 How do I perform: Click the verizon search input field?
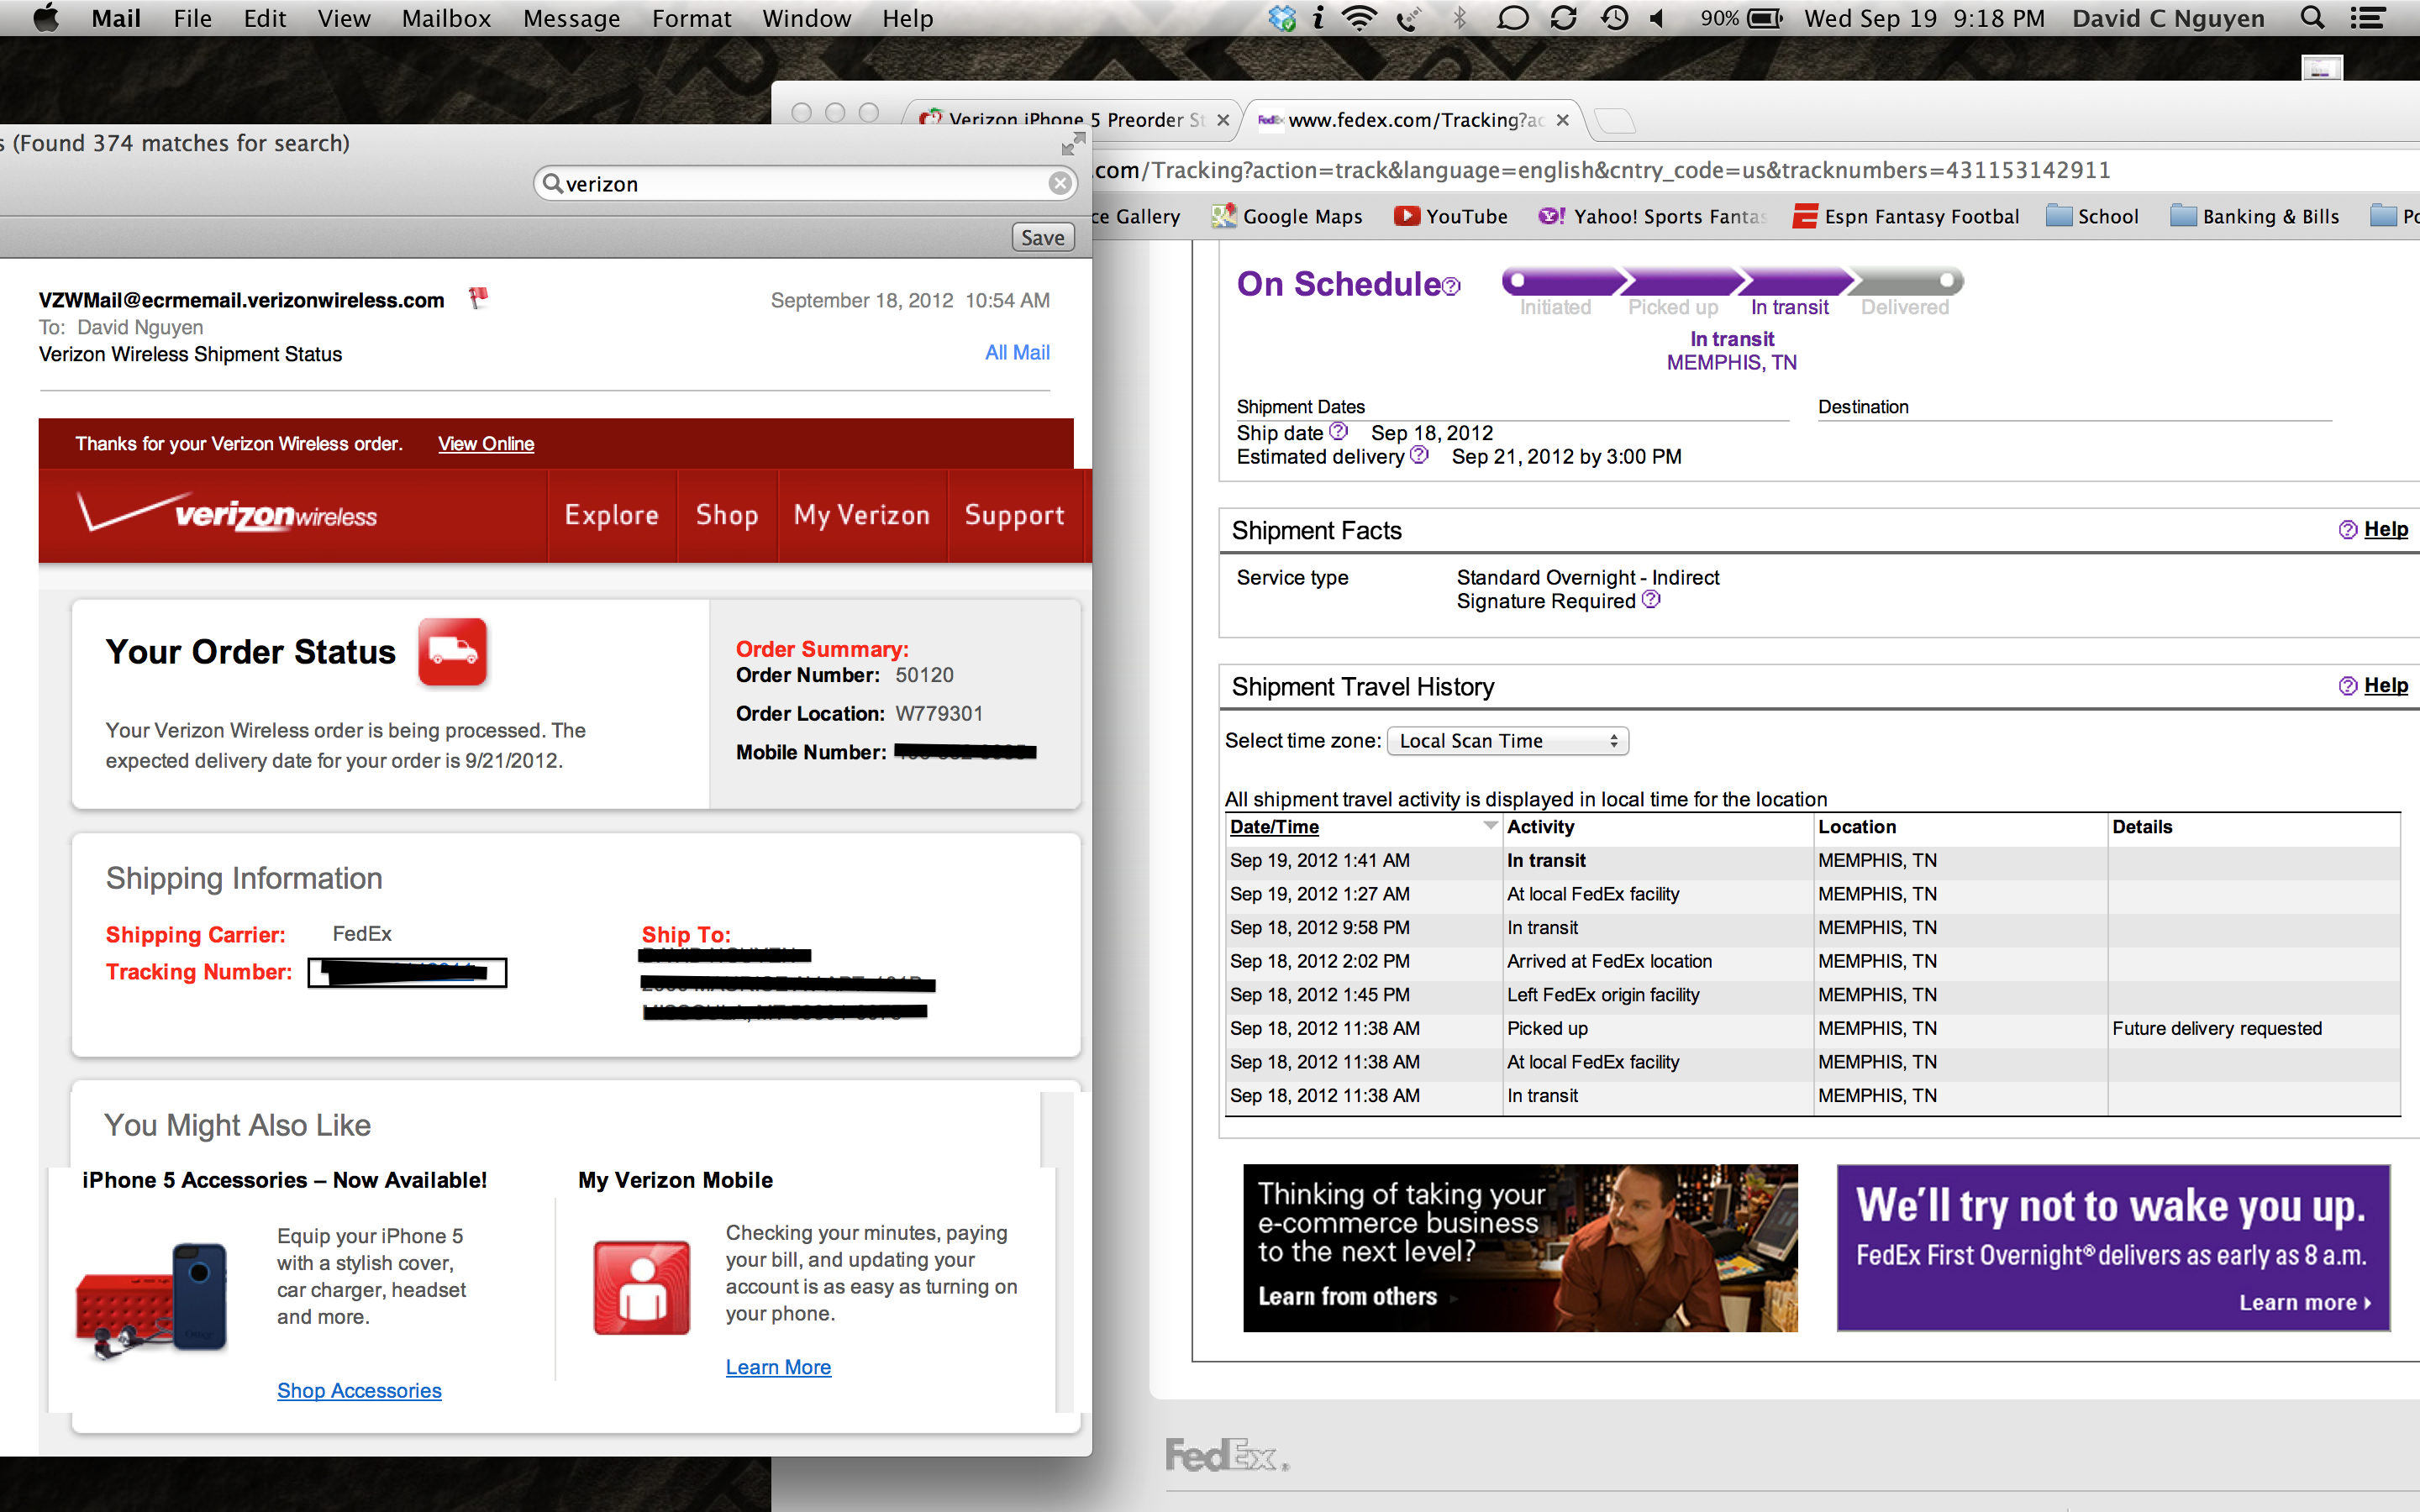[800, 184]
